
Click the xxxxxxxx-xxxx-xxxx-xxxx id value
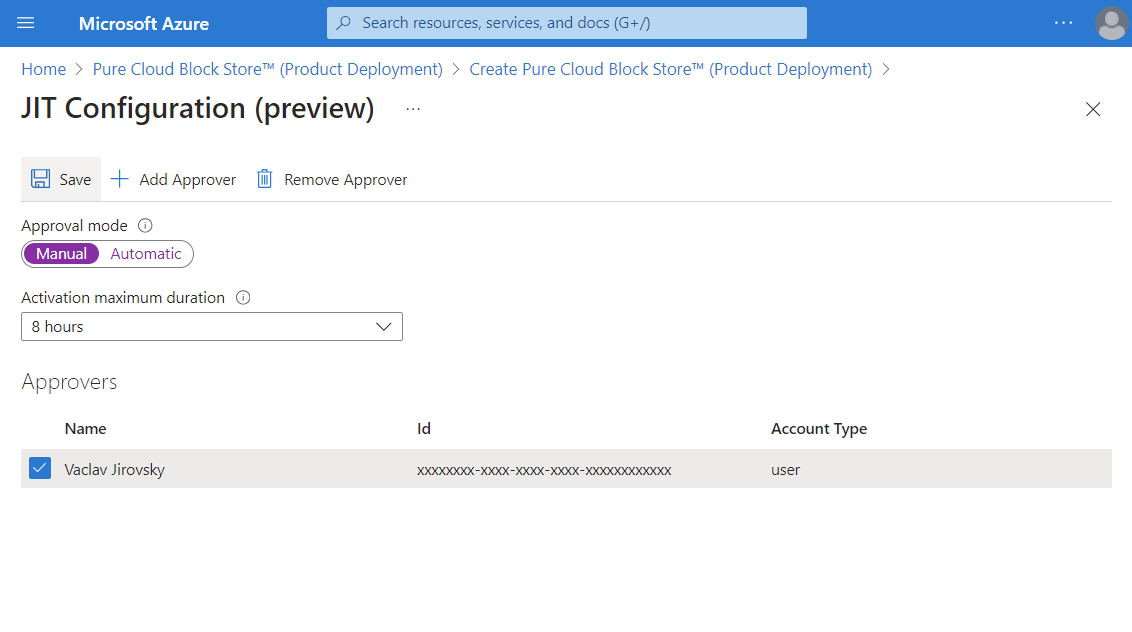(x=544, y=470)
